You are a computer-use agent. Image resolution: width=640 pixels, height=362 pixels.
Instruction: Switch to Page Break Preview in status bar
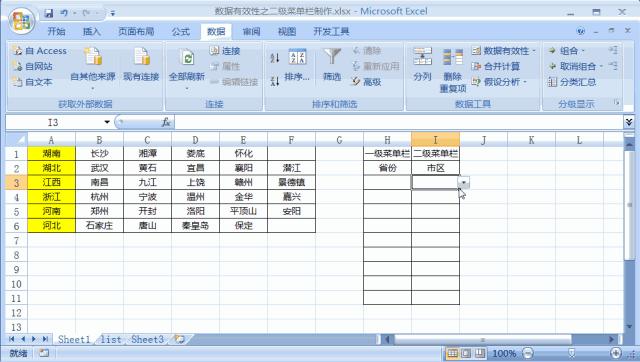[x=480, y=353]
